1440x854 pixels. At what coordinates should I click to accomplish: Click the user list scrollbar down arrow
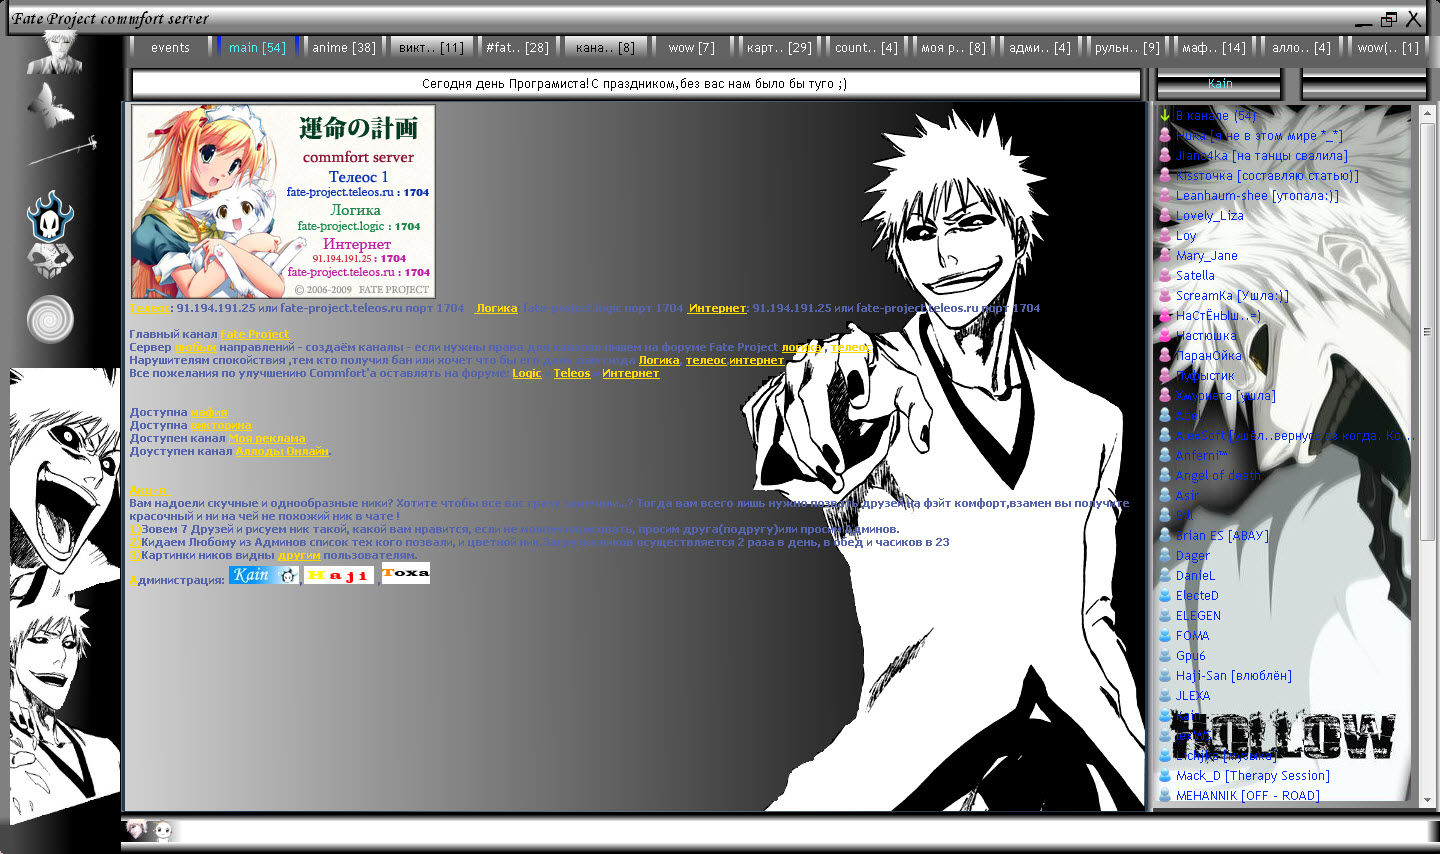pos(1427,800)
